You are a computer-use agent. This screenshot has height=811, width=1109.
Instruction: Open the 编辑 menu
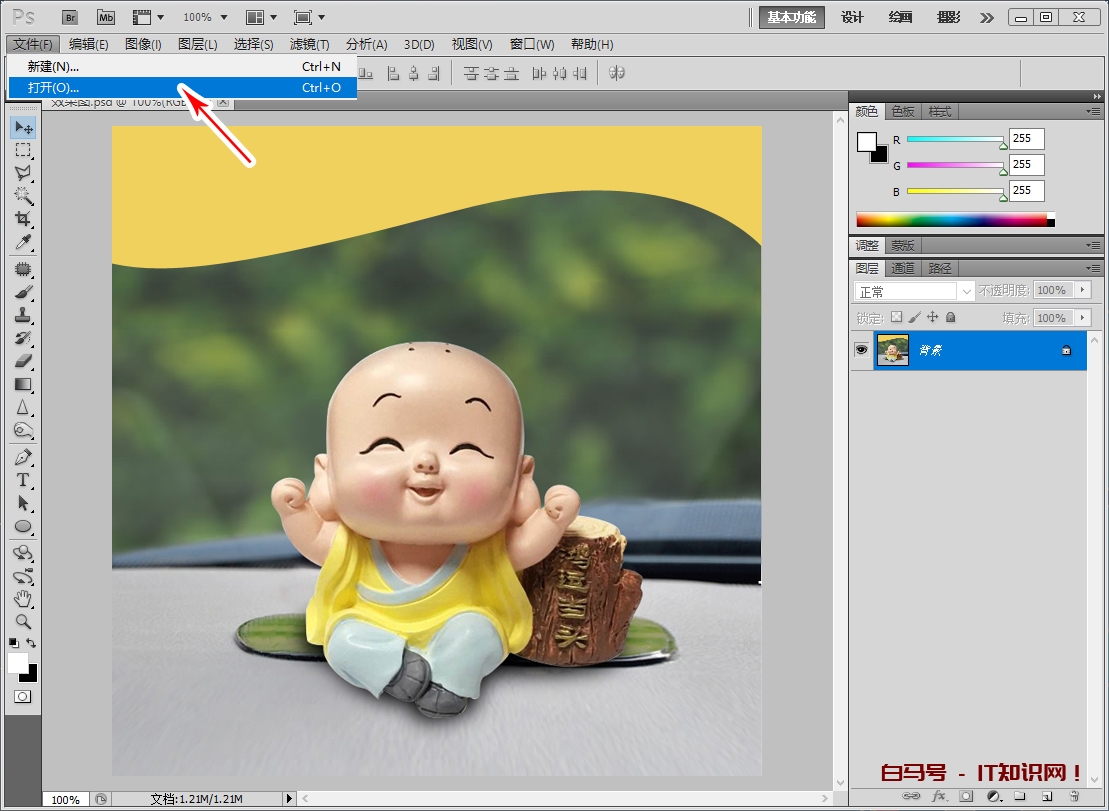pyautogui.click(x=90, y=44)
